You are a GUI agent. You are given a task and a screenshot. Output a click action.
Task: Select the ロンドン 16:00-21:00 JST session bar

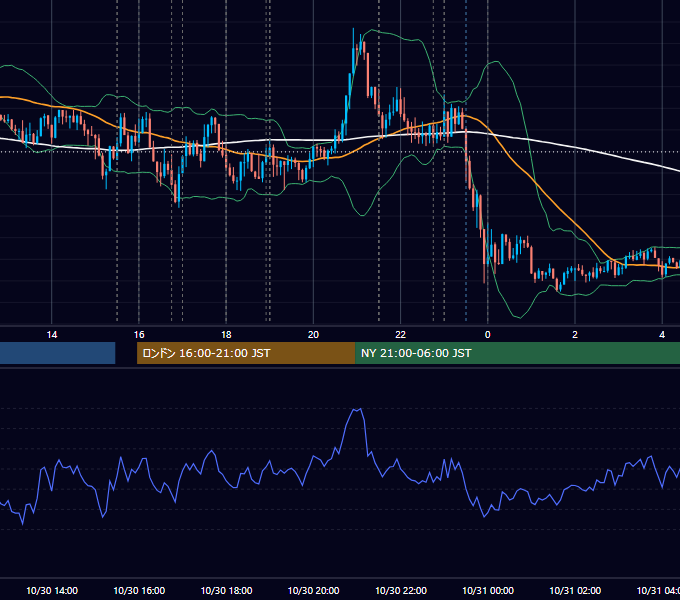pos(246,353)
